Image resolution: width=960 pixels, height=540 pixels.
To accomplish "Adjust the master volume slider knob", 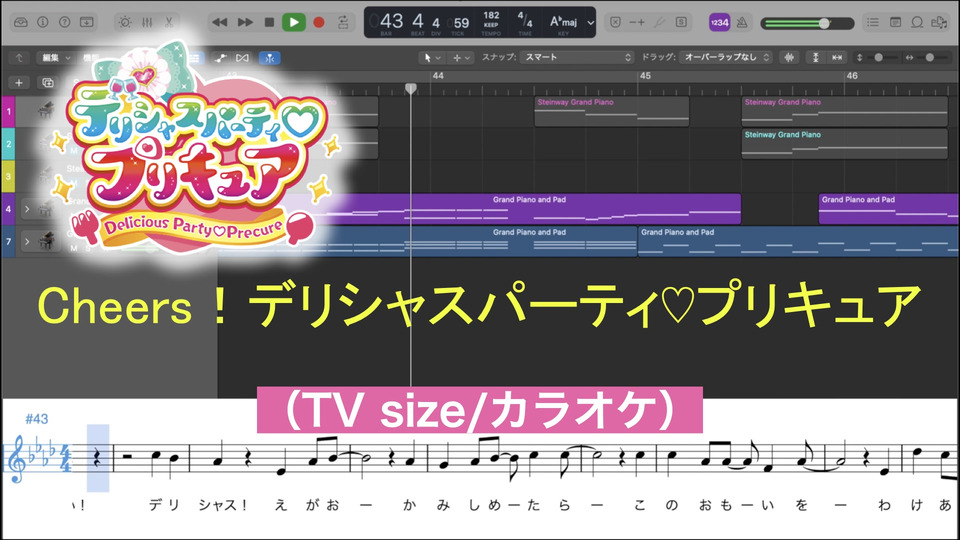I will [x=824, y=23].
